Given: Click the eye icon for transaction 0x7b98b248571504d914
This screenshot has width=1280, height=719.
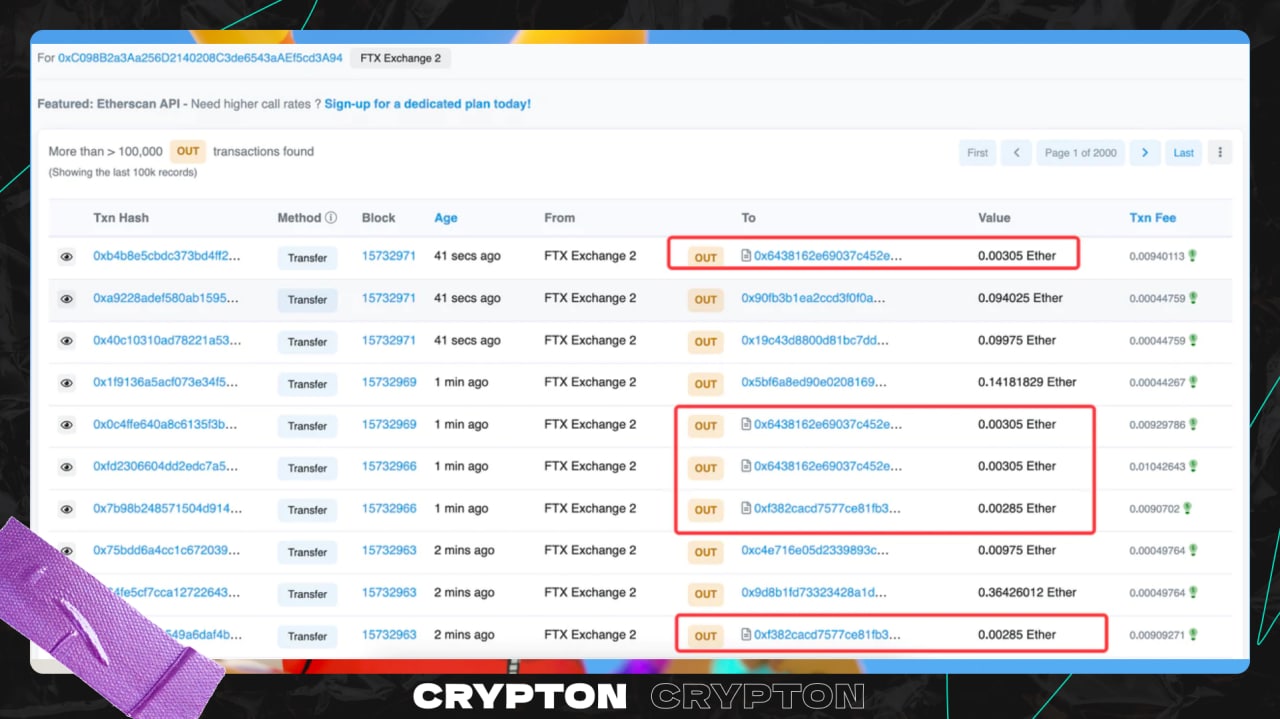Looking at the screenshot, I should (66, 509).
